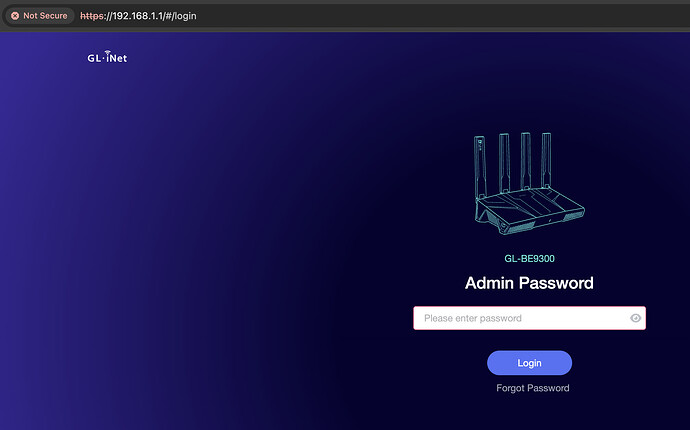
Task: Click the GL-BE9300 model name label
Action: [529, 259]
